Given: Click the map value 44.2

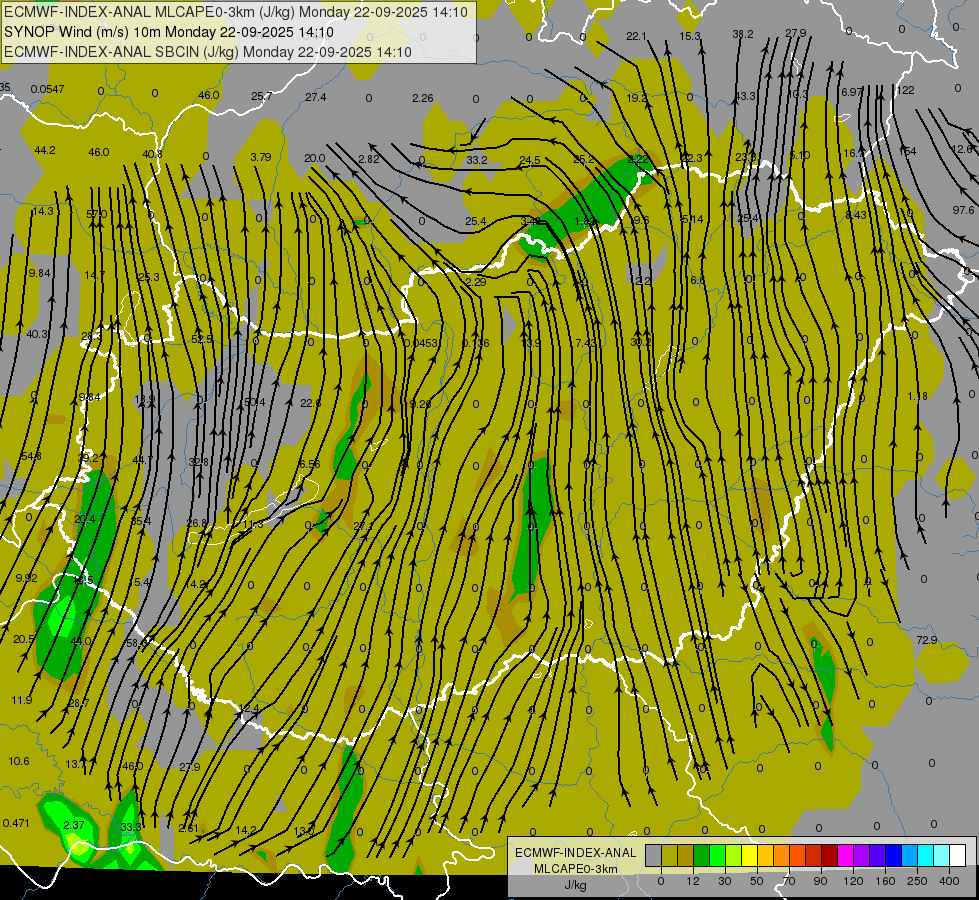Looking at the screenshot, I should pos(45,150).
